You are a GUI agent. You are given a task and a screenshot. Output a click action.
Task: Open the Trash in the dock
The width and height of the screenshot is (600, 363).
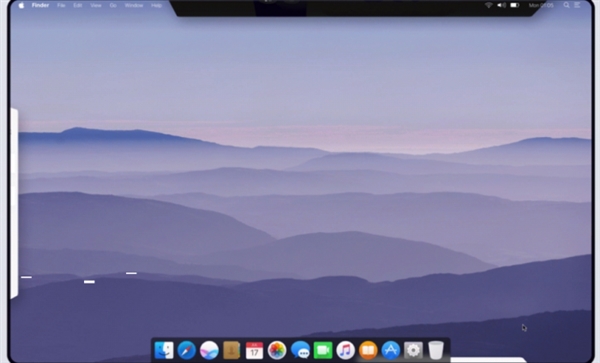(x=436, y=350)
